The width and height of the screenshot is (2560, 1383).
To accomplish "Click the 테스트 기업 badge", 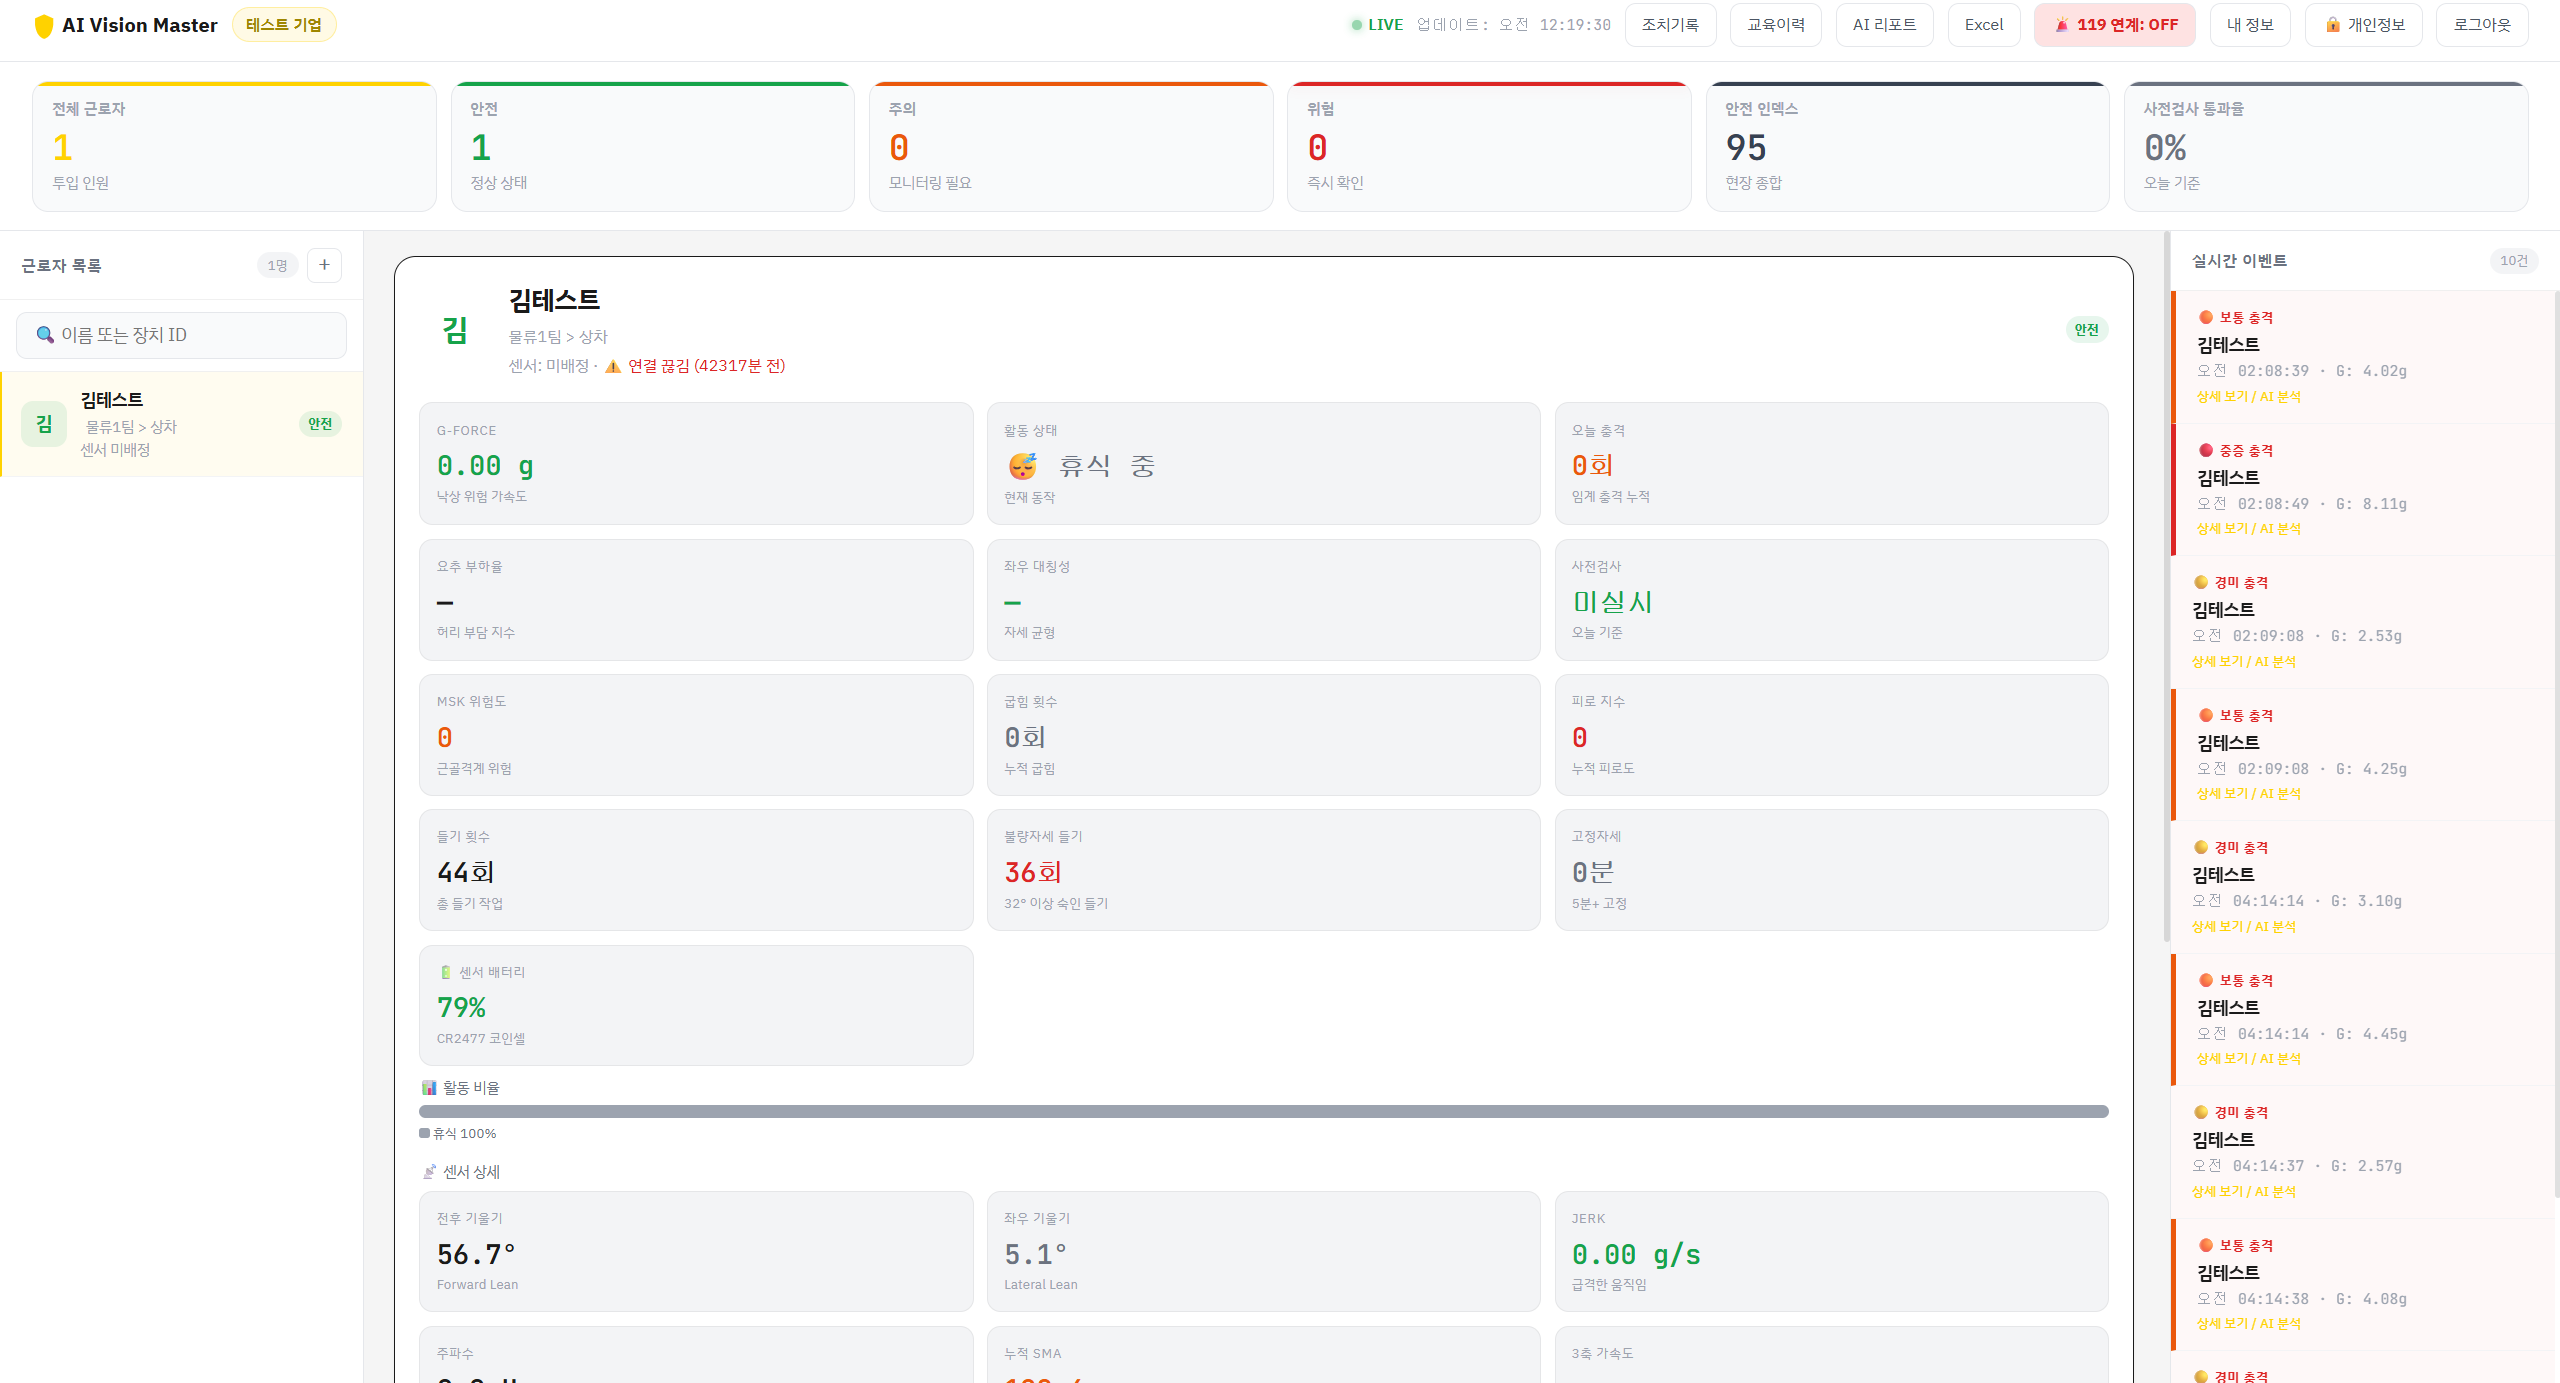I will (284, 25).
